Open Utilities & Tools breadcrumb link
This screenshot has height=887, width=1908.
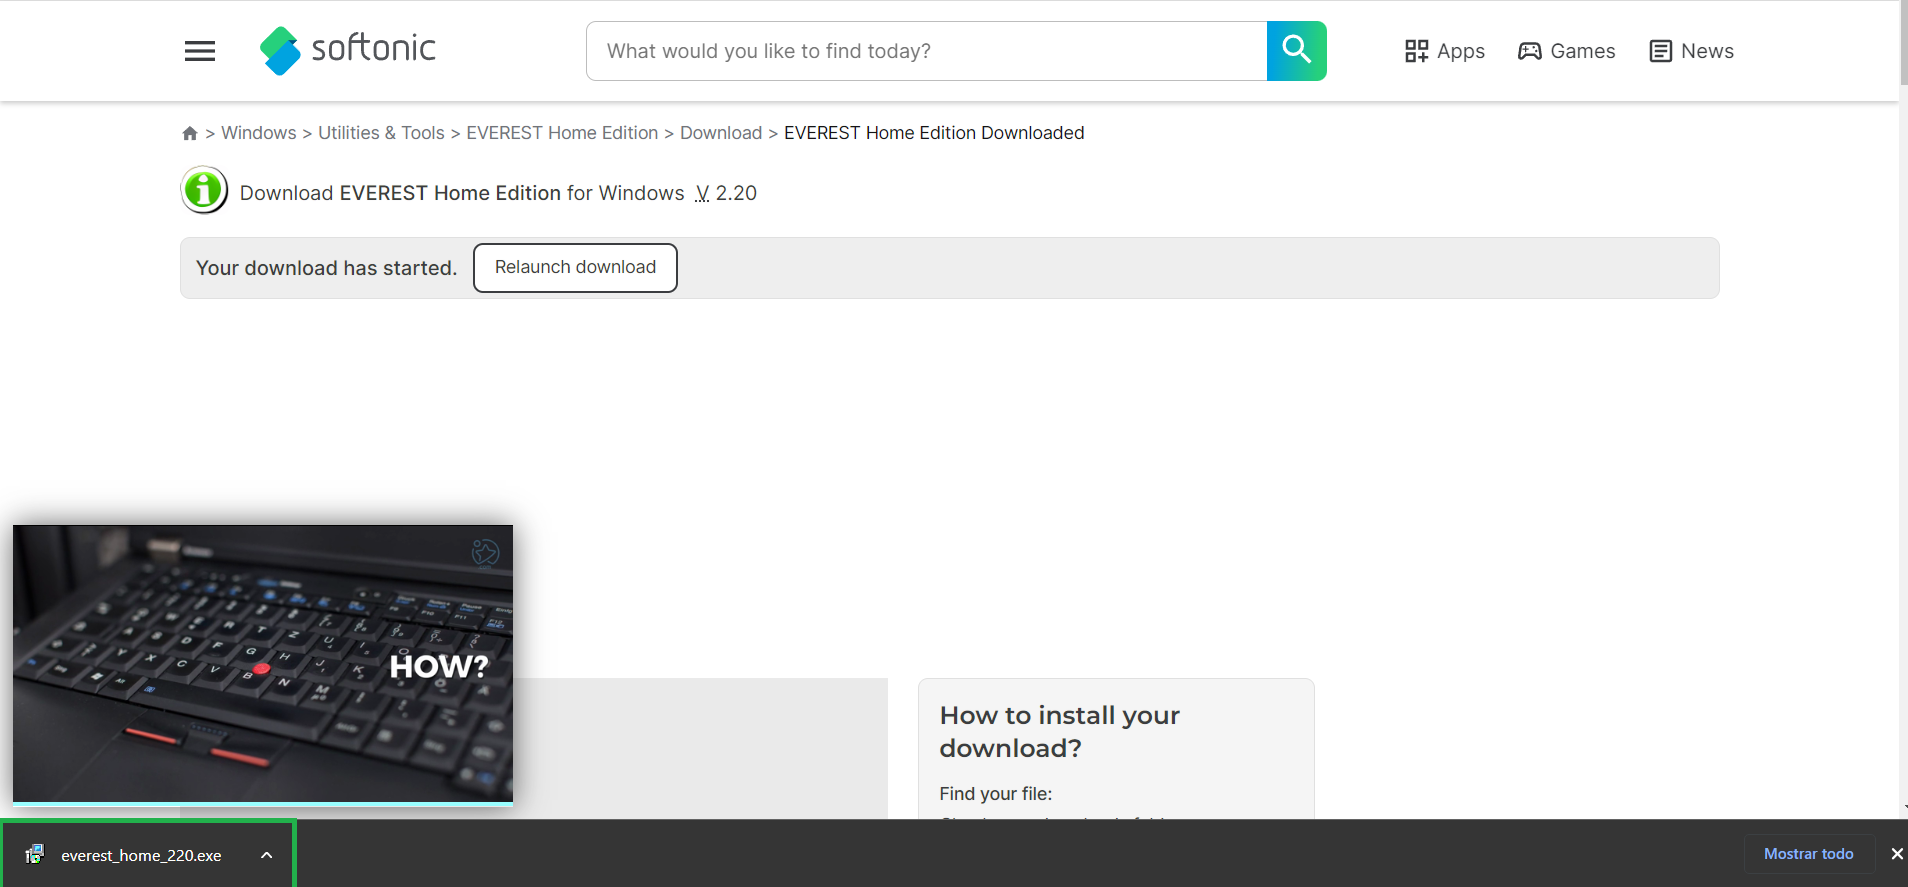pos(381,133)
